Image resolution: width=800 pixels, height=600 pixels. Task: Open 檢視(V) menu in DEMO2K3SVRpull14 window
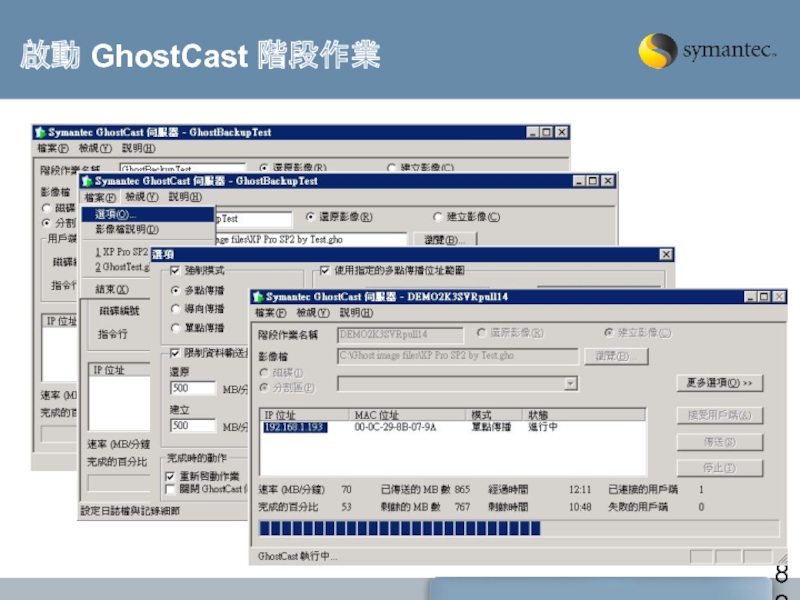(312, 313)
